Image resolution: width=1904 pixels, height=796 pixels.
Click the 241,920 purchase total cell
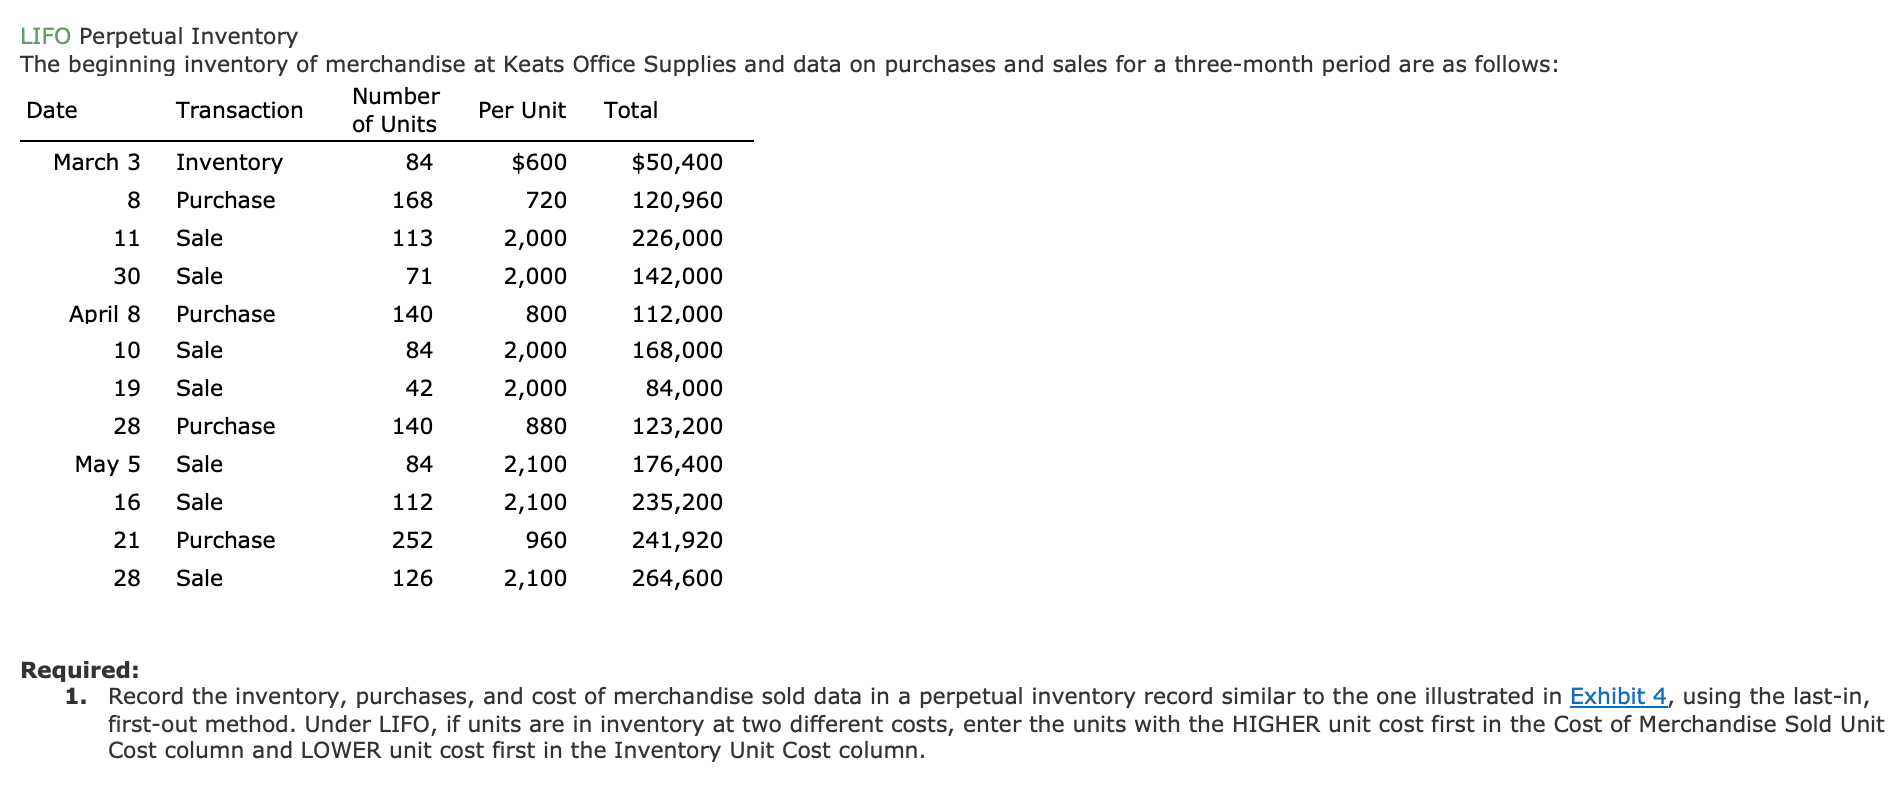click(x=677, y=540)
